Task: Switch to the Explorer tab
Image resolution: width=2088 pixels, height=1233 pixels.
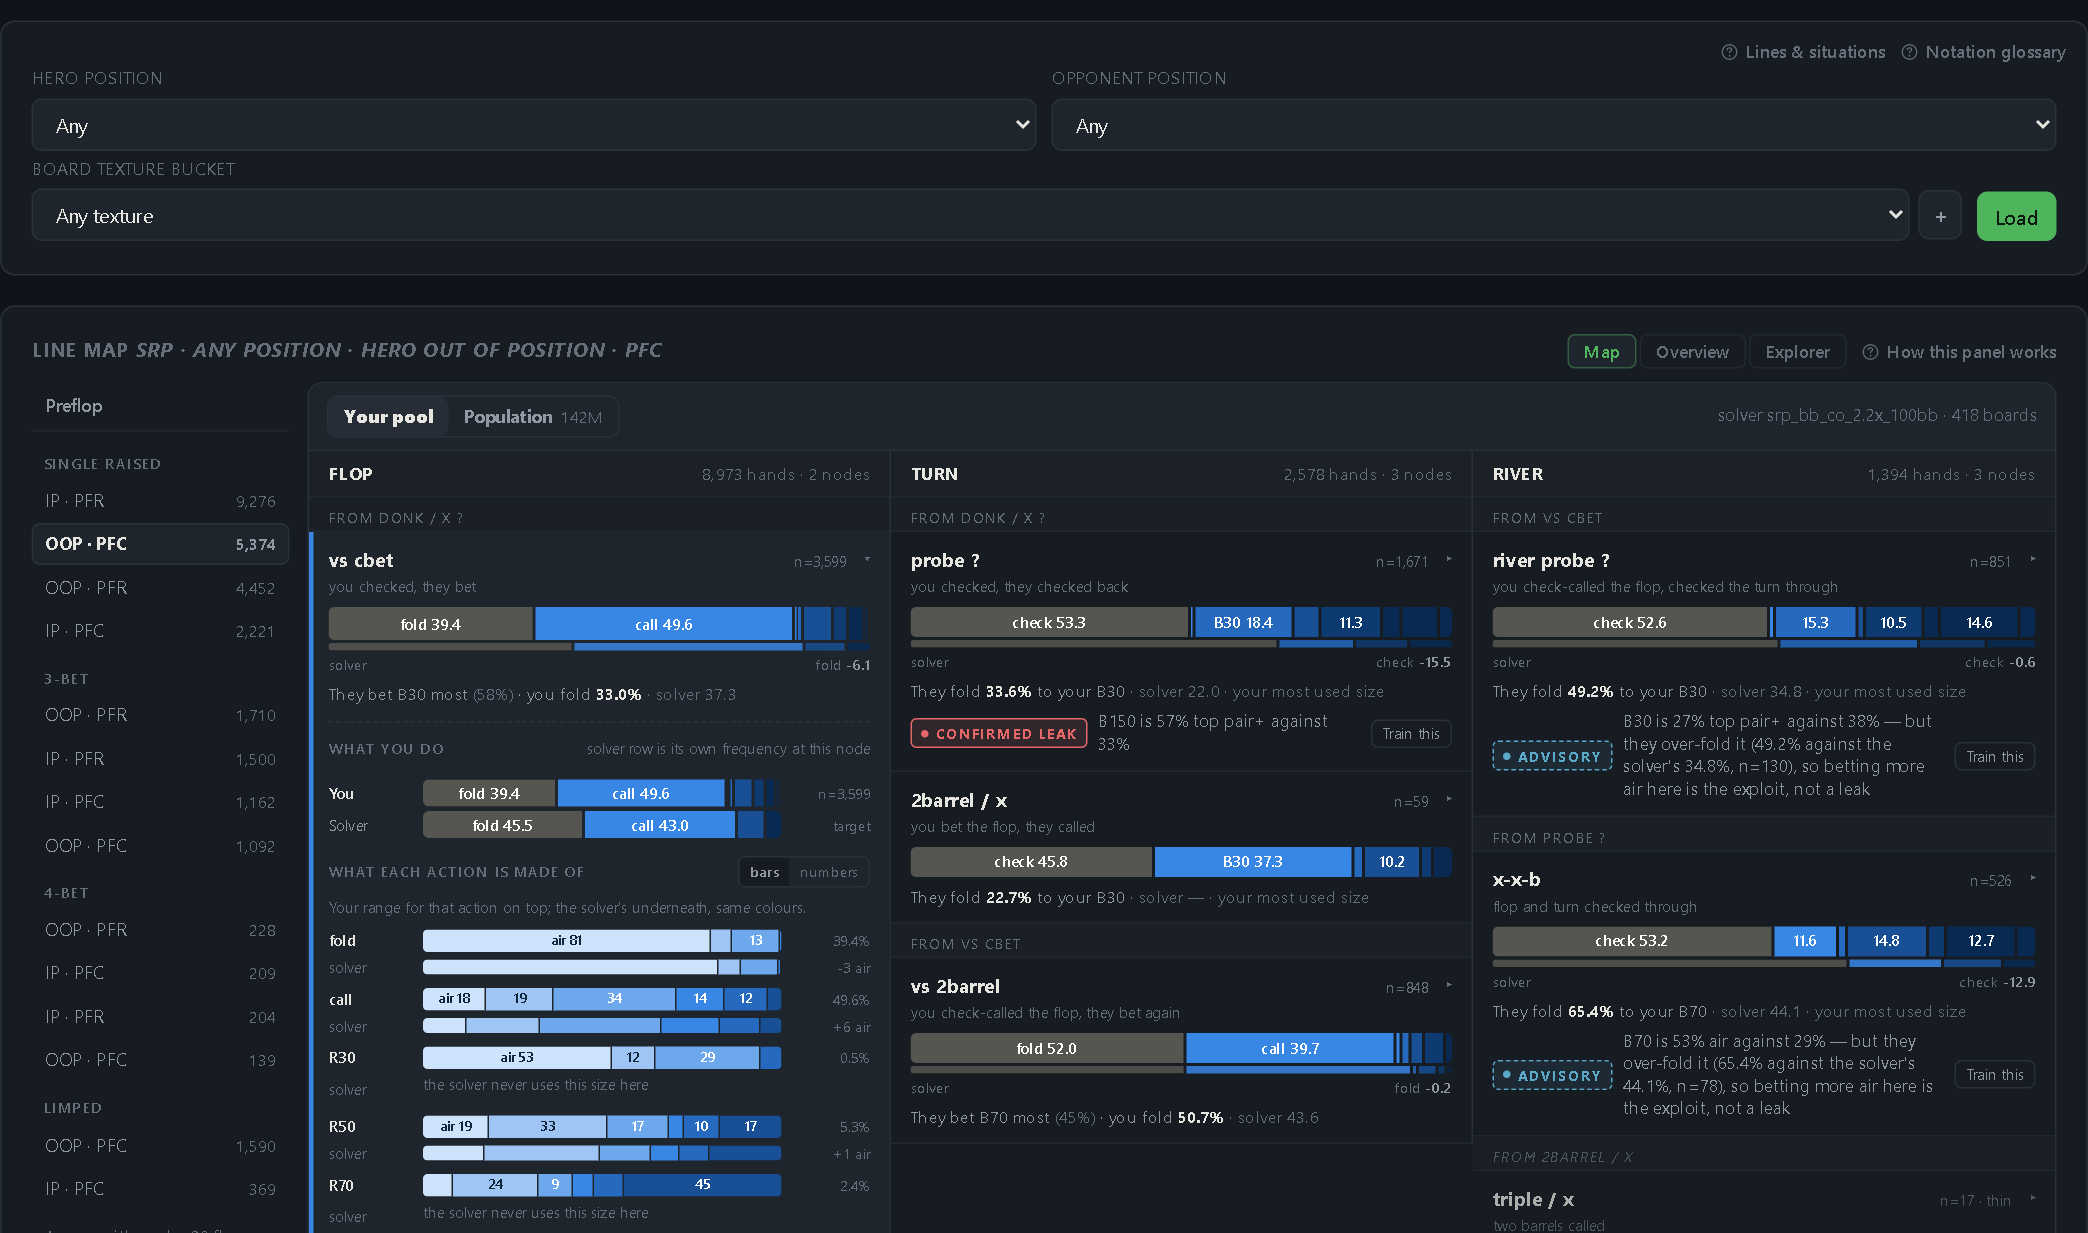Action: (1797, 352)
